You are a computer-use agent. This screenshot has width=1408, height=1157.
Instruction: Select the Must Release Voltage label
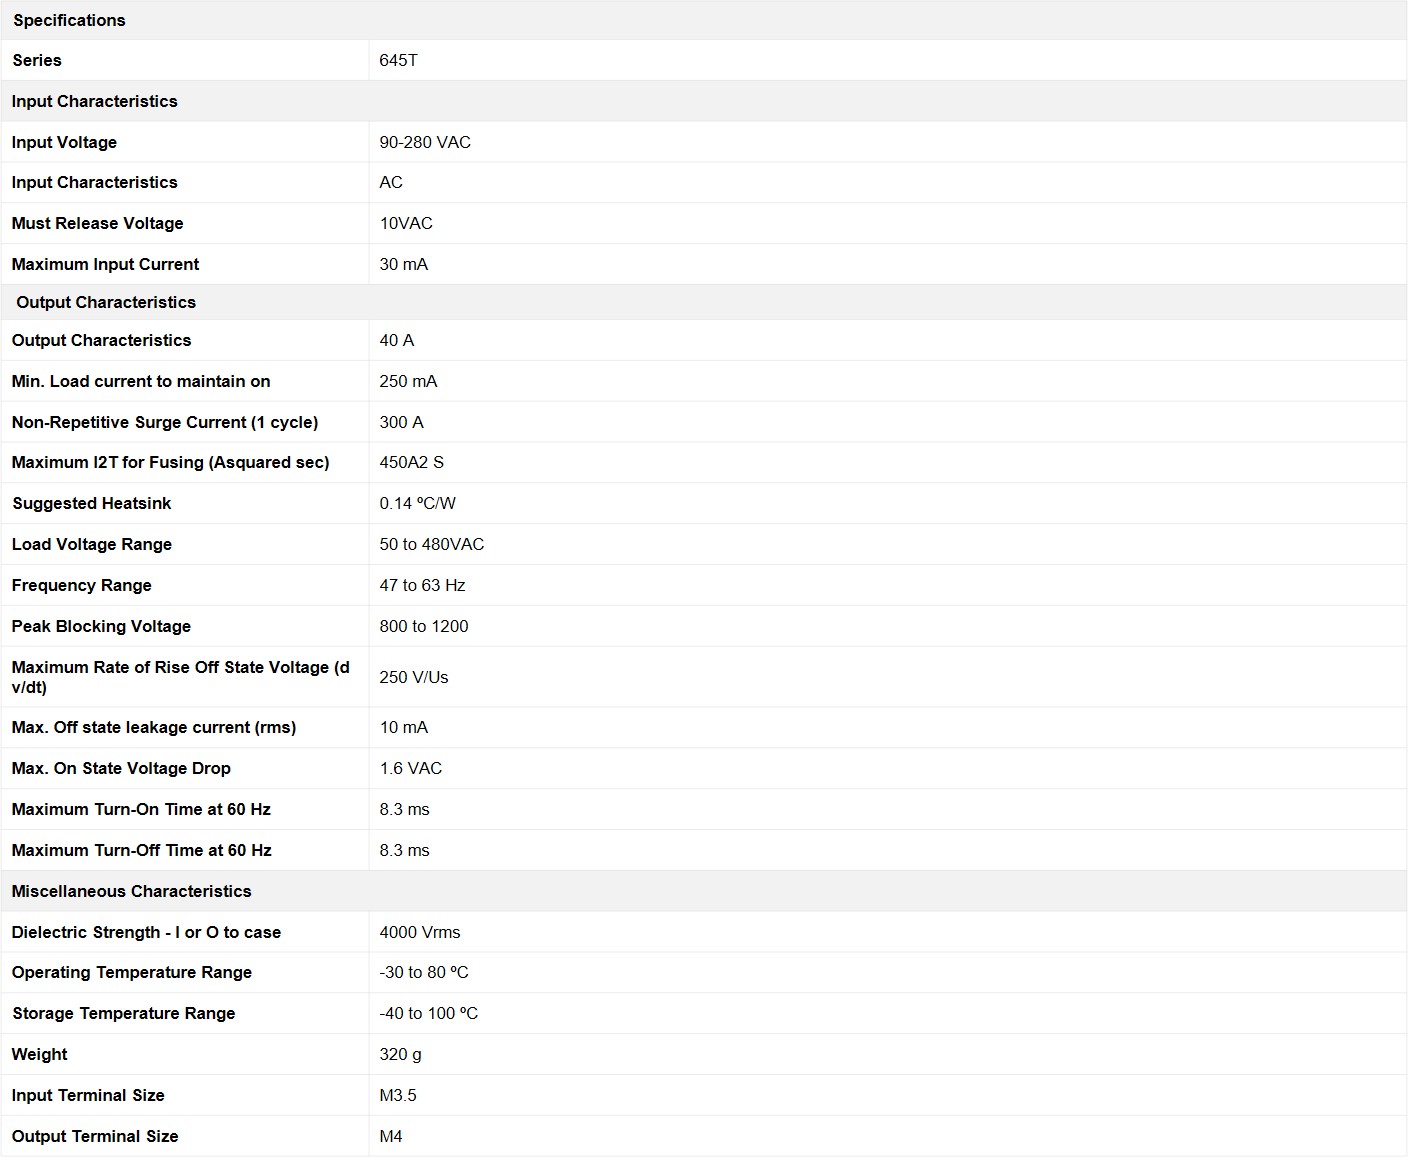pos(97,223)
